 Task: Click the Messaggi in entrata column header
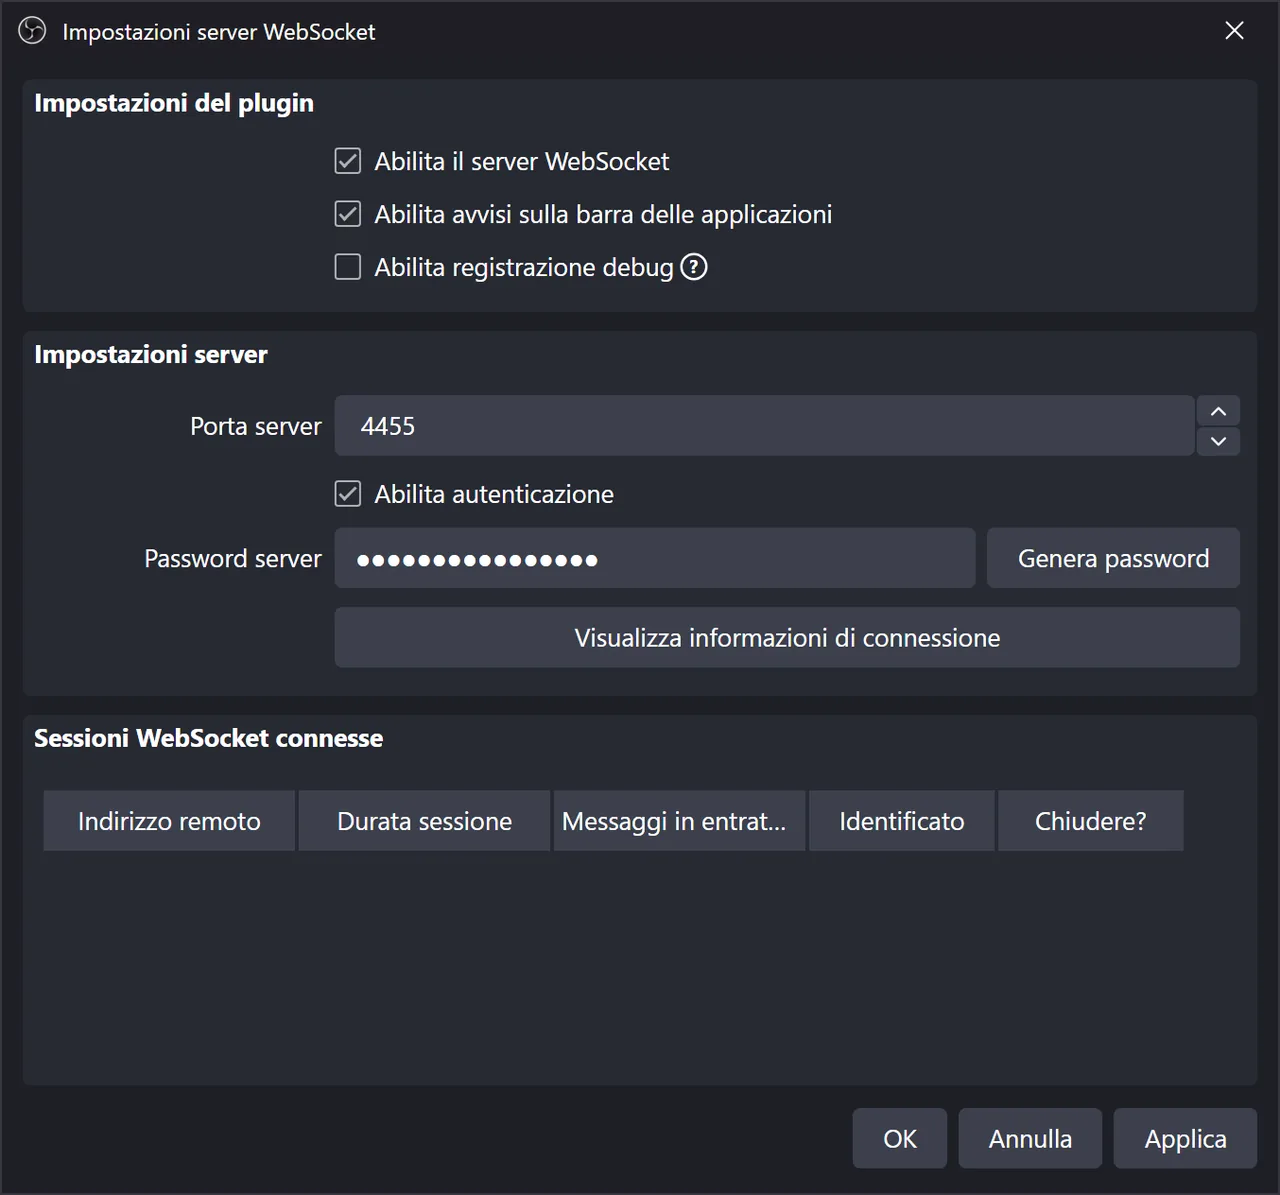[679, 821]
